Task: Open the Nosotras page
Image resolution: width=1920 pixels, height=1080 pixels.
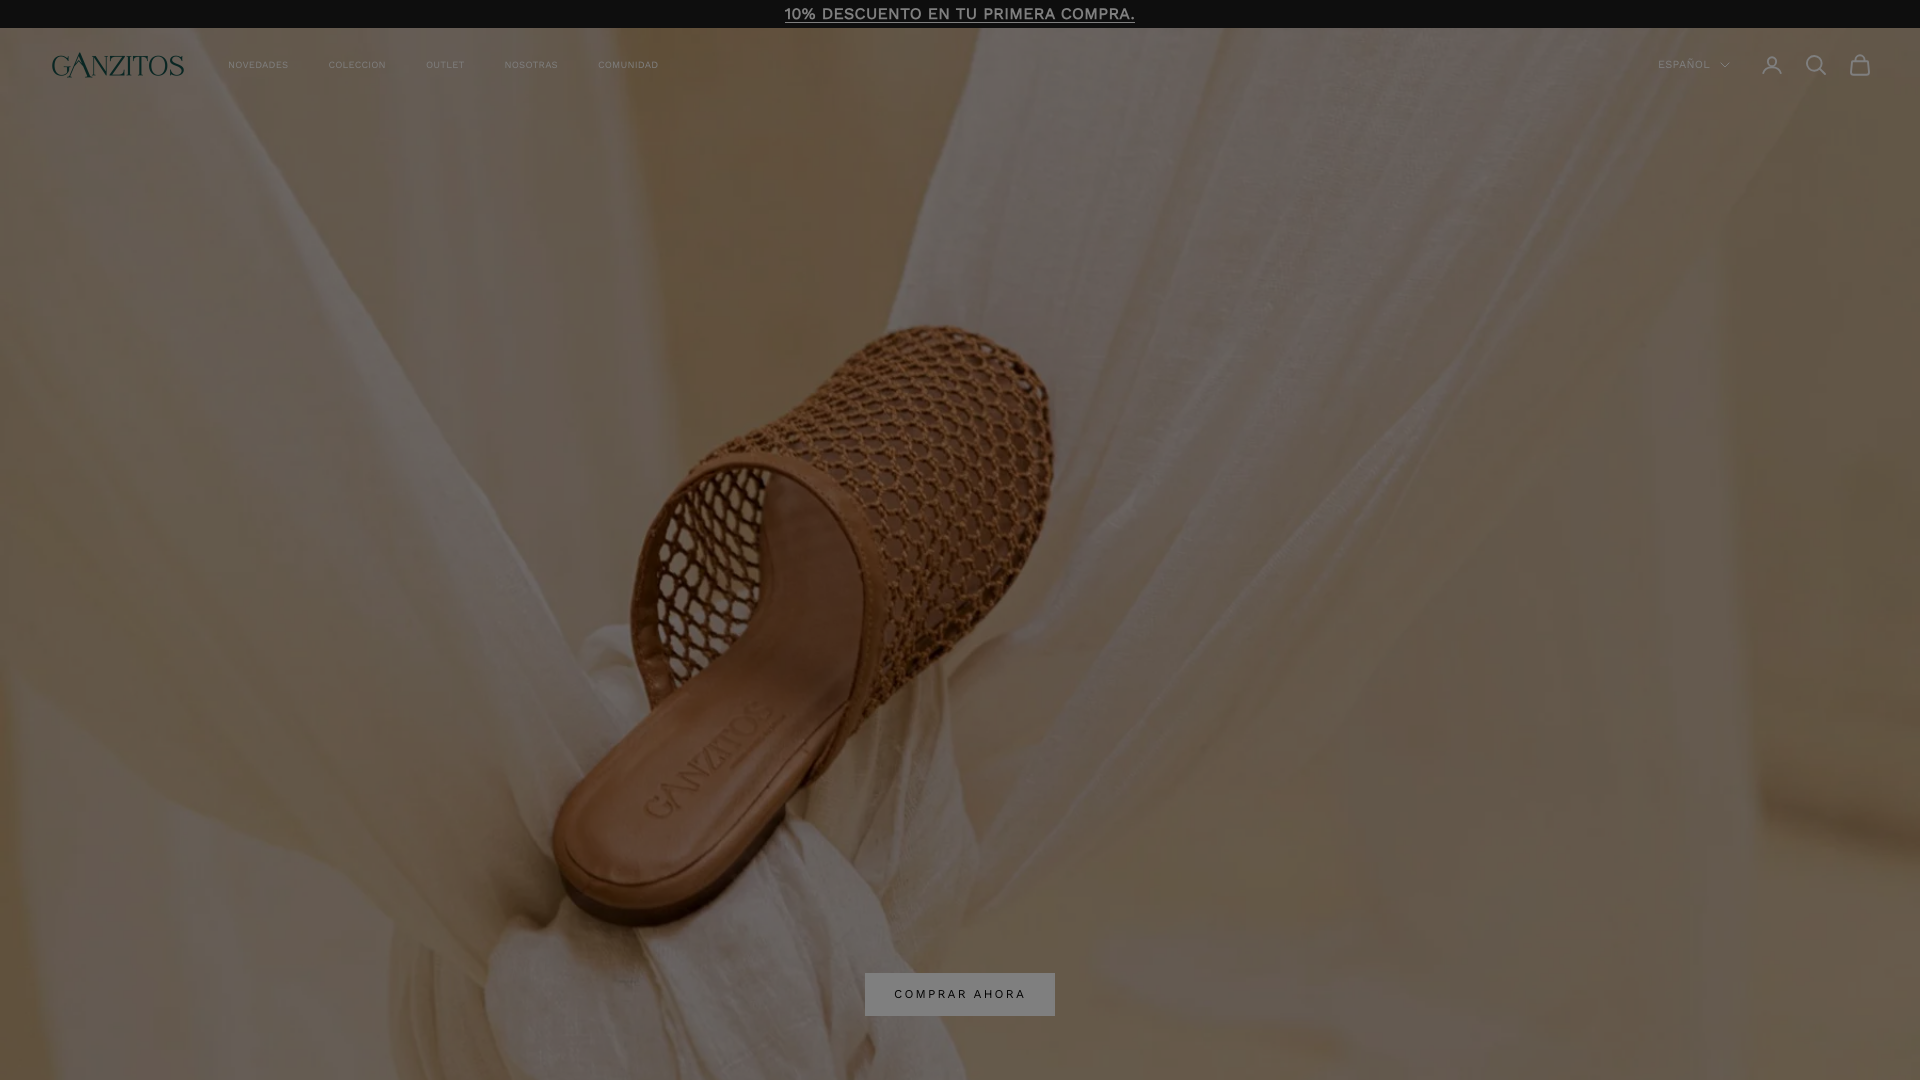Action: click(531, 65)
